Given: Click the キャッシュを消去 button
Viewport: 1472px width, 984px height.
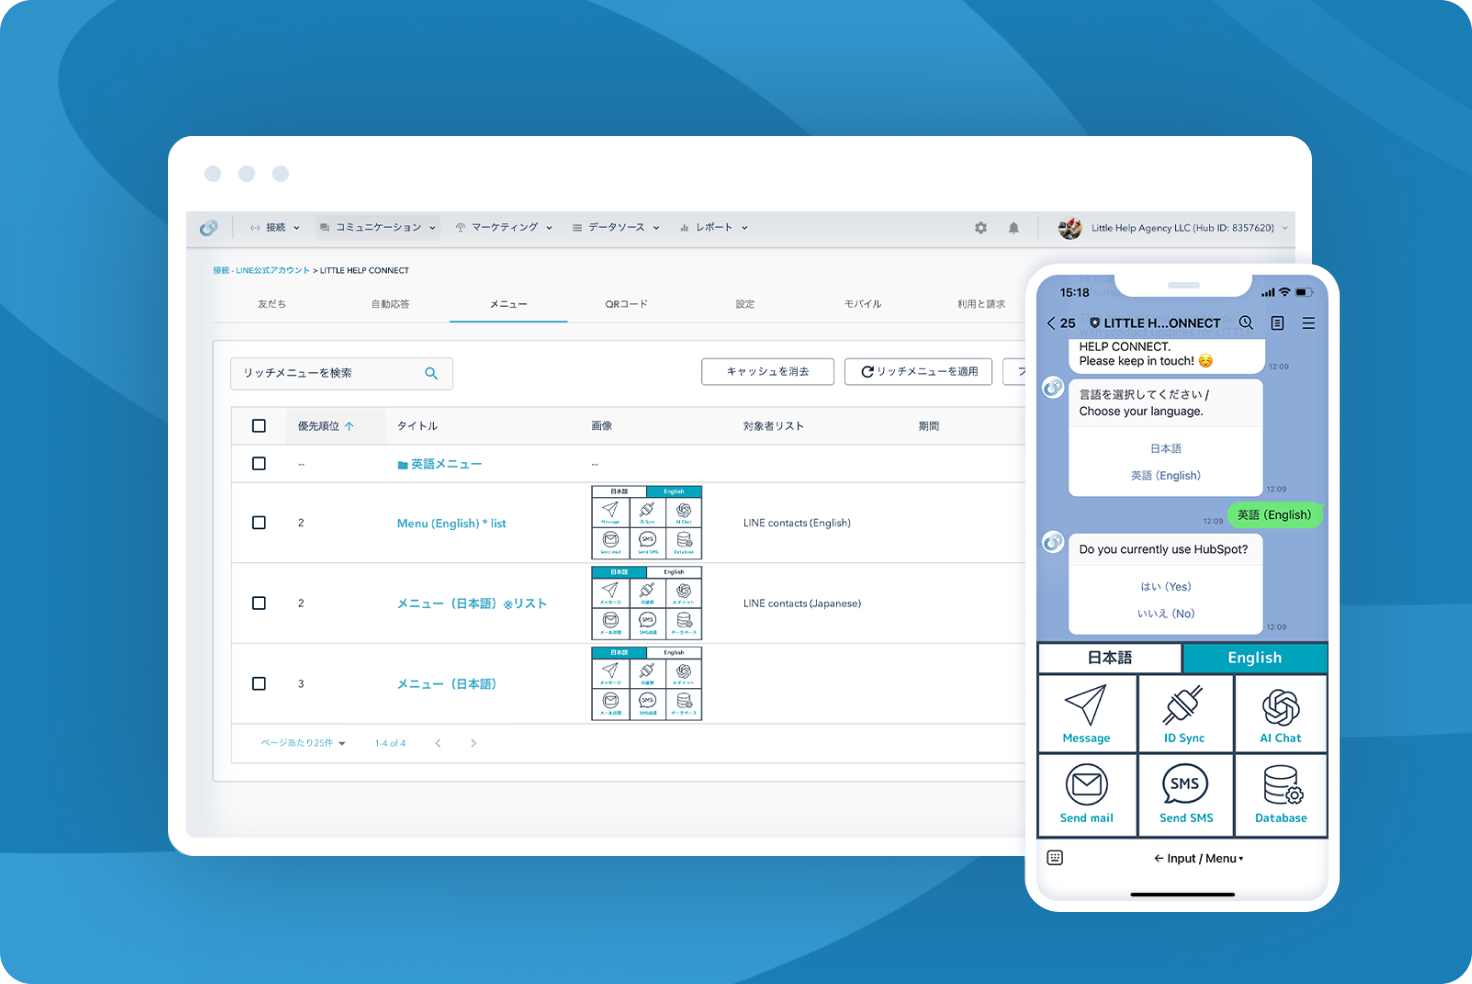Looking at the screenshot, I should [x=767, y=372].
